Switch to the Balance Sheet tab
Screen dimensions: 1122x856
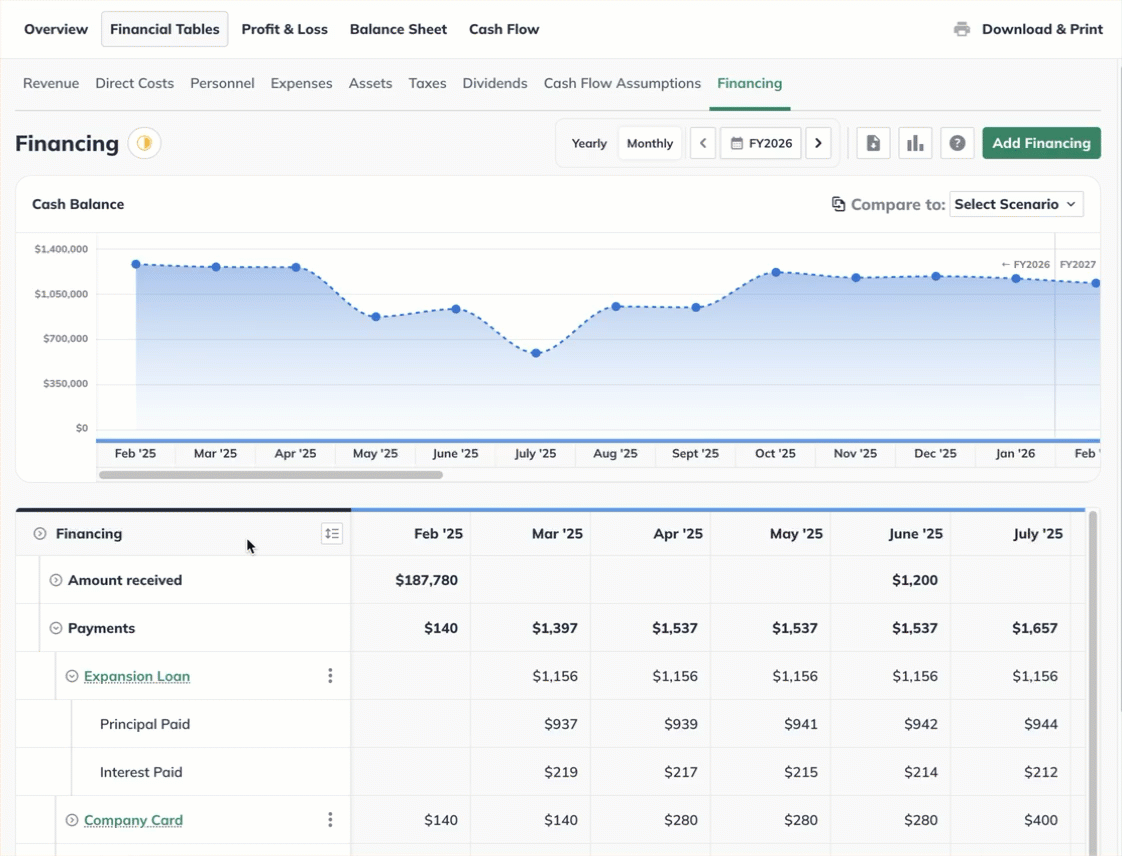(398, 29)
